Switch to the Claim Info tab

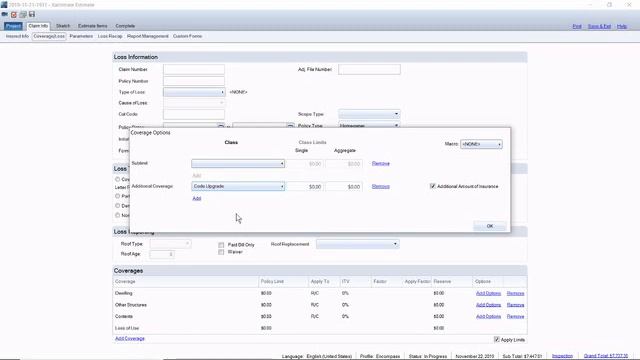click(38, 26)
